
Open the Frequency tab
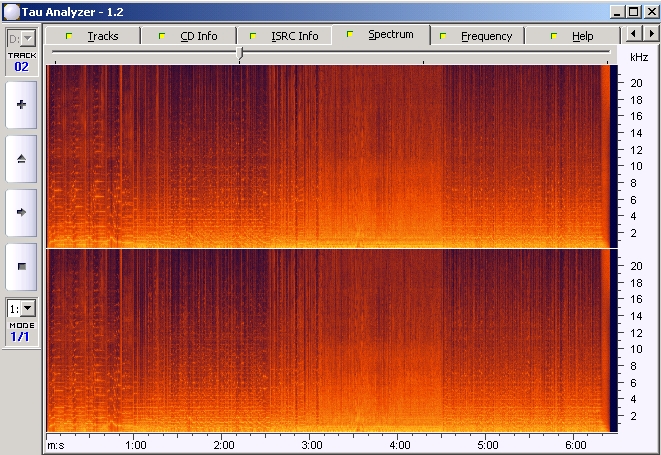477,36
